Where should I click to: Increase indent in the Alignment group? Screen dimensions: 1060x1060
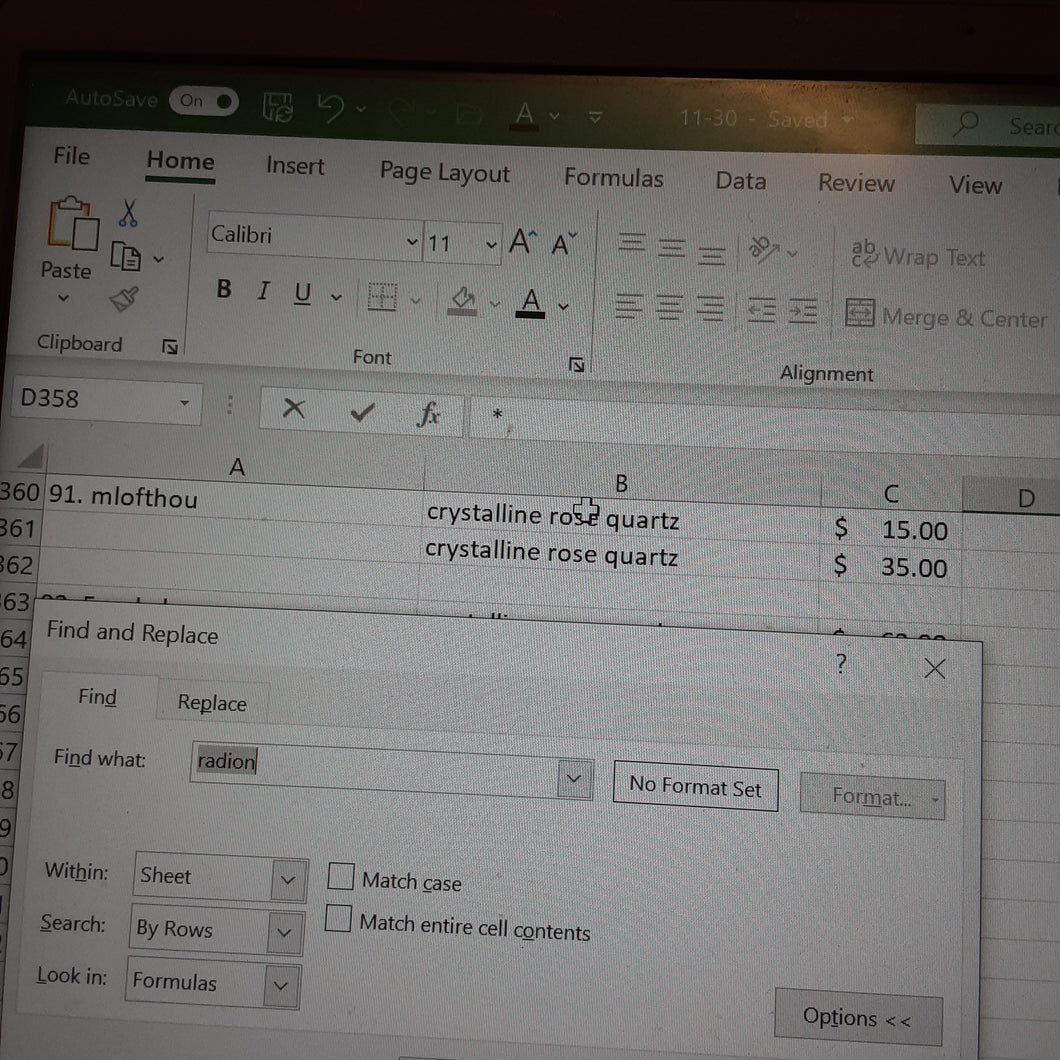(x=803, y=312)
